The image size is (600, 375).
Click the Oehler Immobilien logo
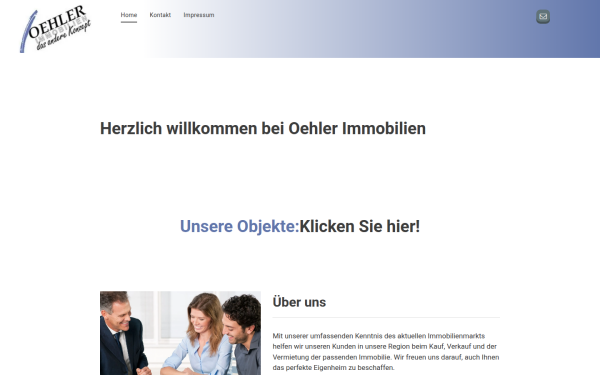coord(55,29)
